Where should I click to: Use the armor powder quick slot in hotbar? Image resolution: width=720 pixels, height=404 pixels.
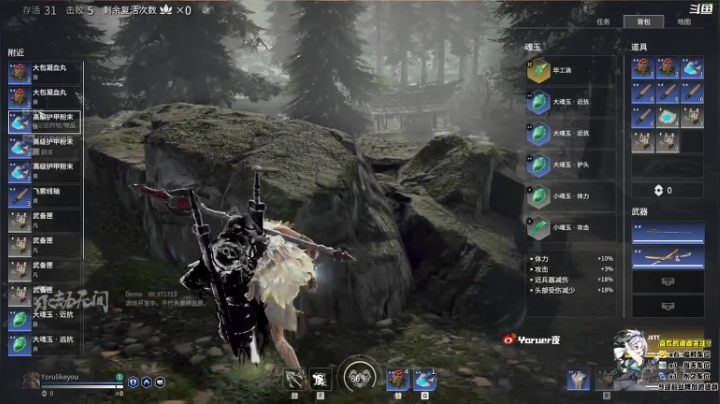tap(424, 380)
